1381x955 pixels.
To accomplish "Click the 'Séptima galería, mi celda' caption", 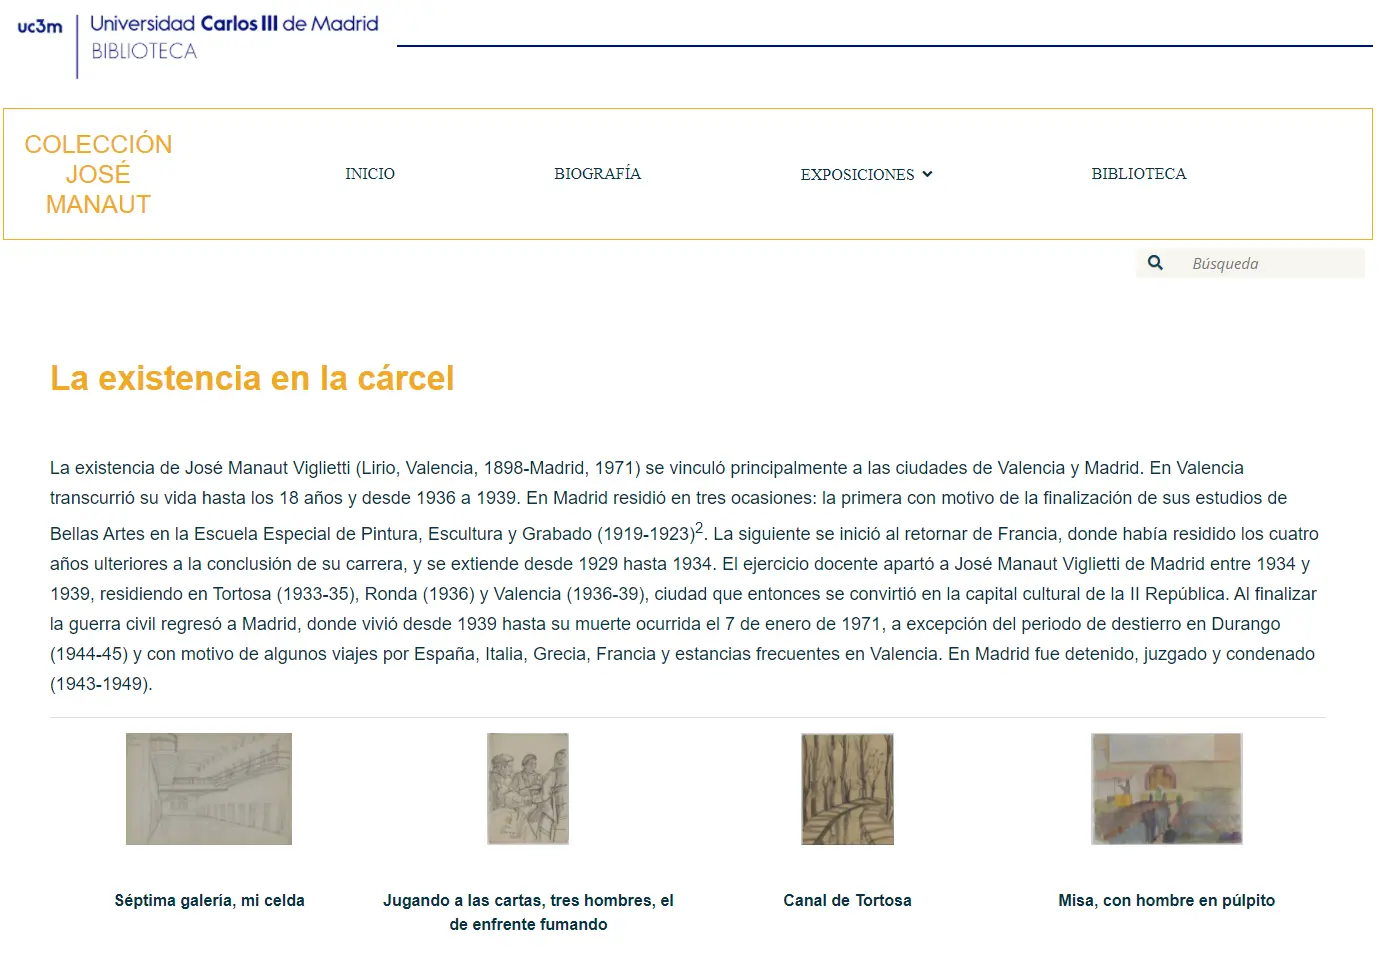I will point(209,900).
